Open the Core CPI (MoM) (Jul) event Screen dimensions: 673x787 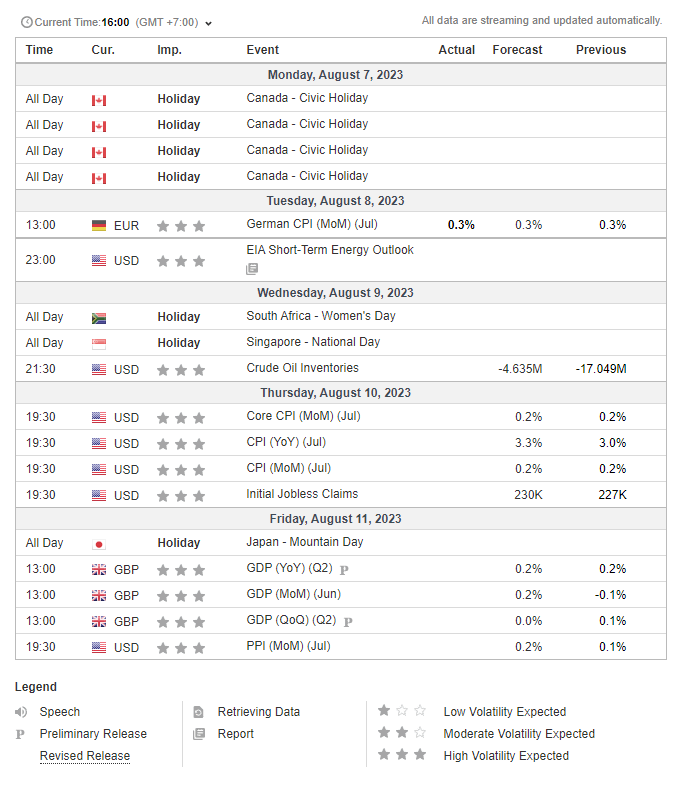click(303, 416)
